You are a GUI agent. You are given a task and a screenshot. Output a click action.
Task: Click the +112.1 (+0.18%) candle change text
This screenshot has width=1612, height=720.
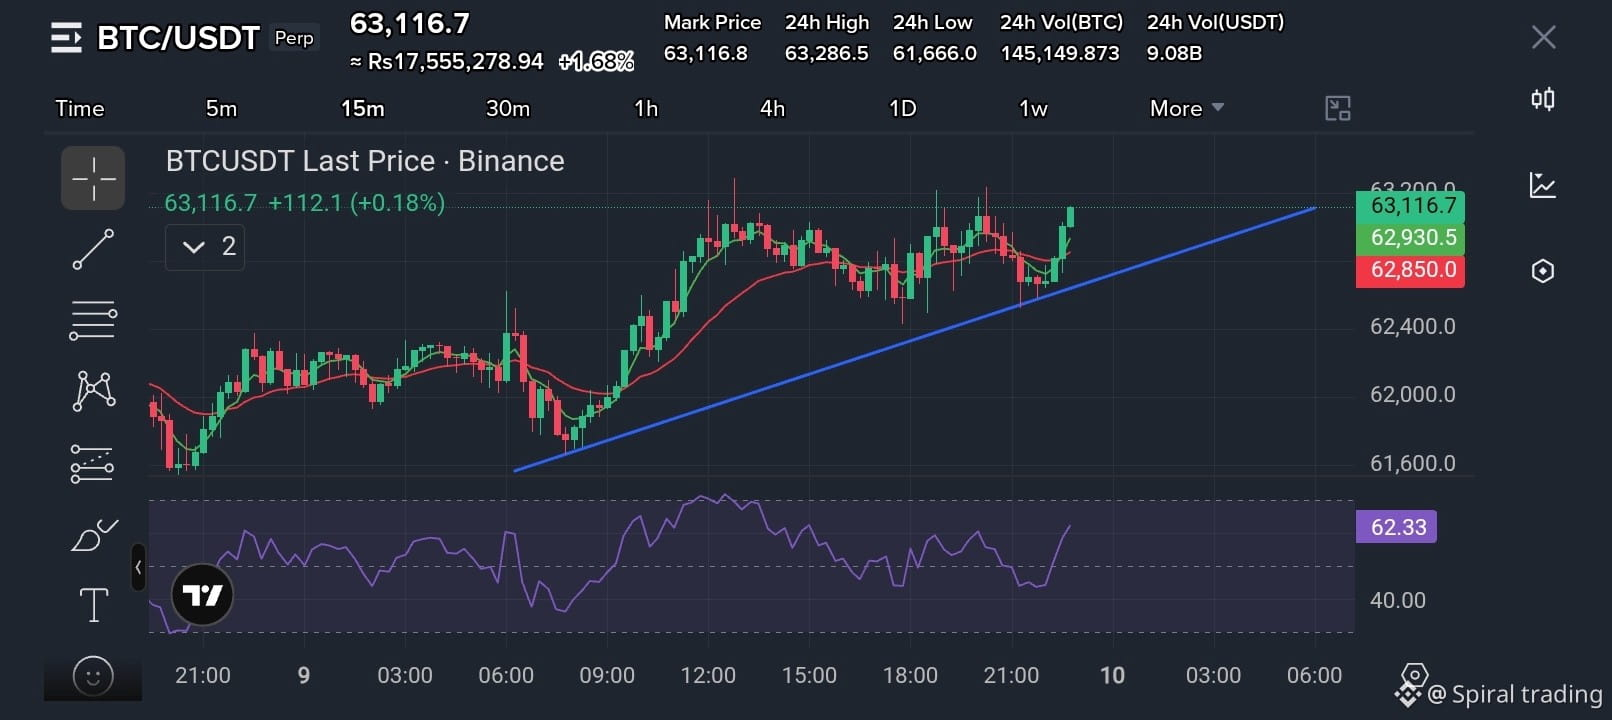pos(356,203)
